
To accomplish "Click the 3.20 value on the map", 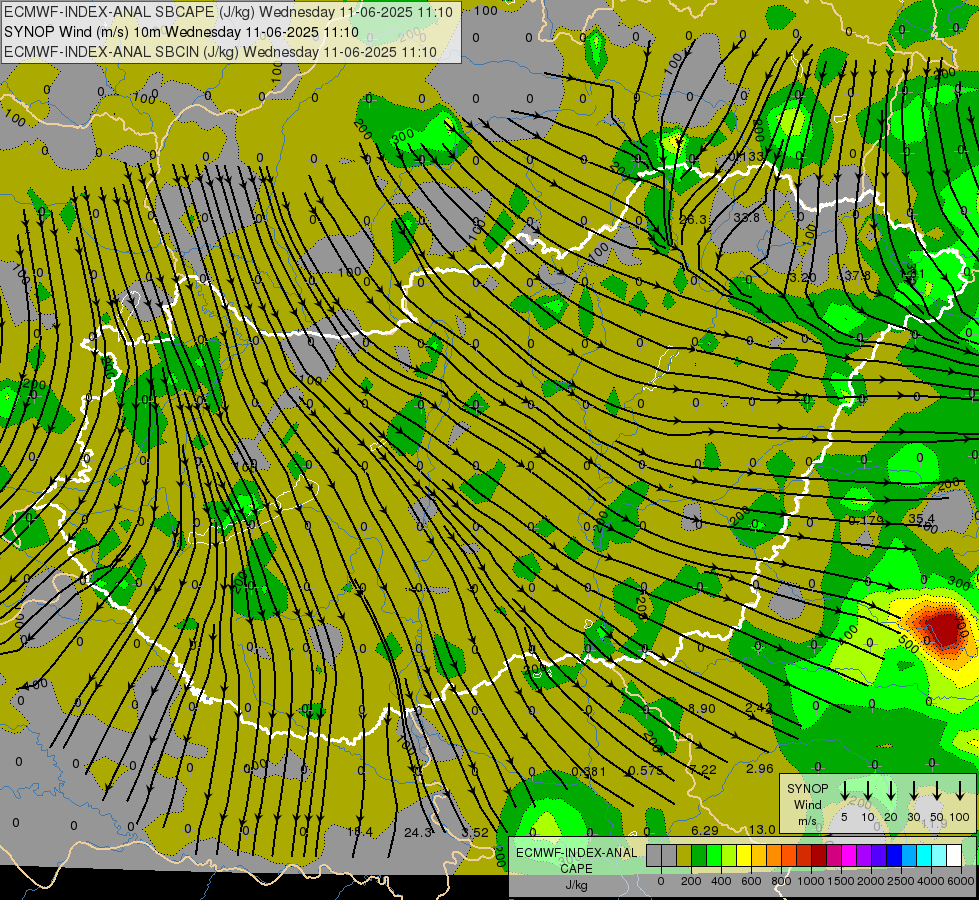I will point(803,277).
